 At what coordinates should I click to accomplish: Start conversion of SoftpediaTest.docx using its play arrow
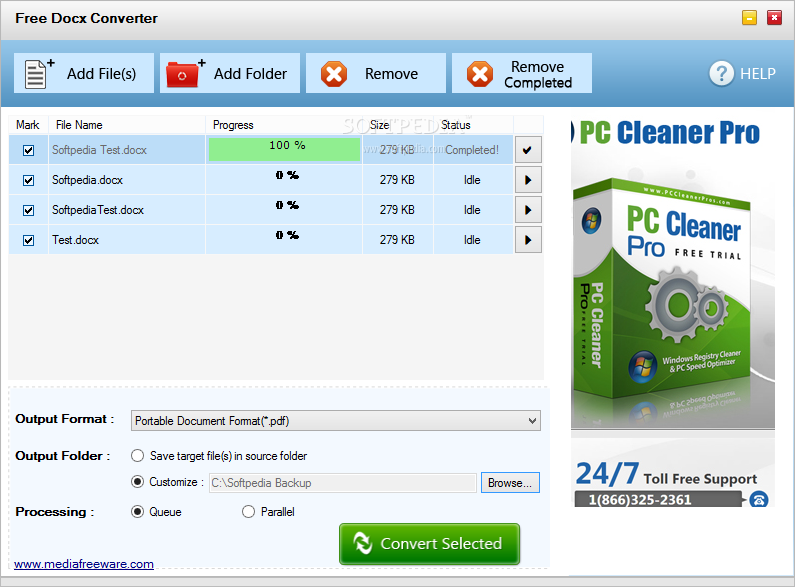(528, 210)
